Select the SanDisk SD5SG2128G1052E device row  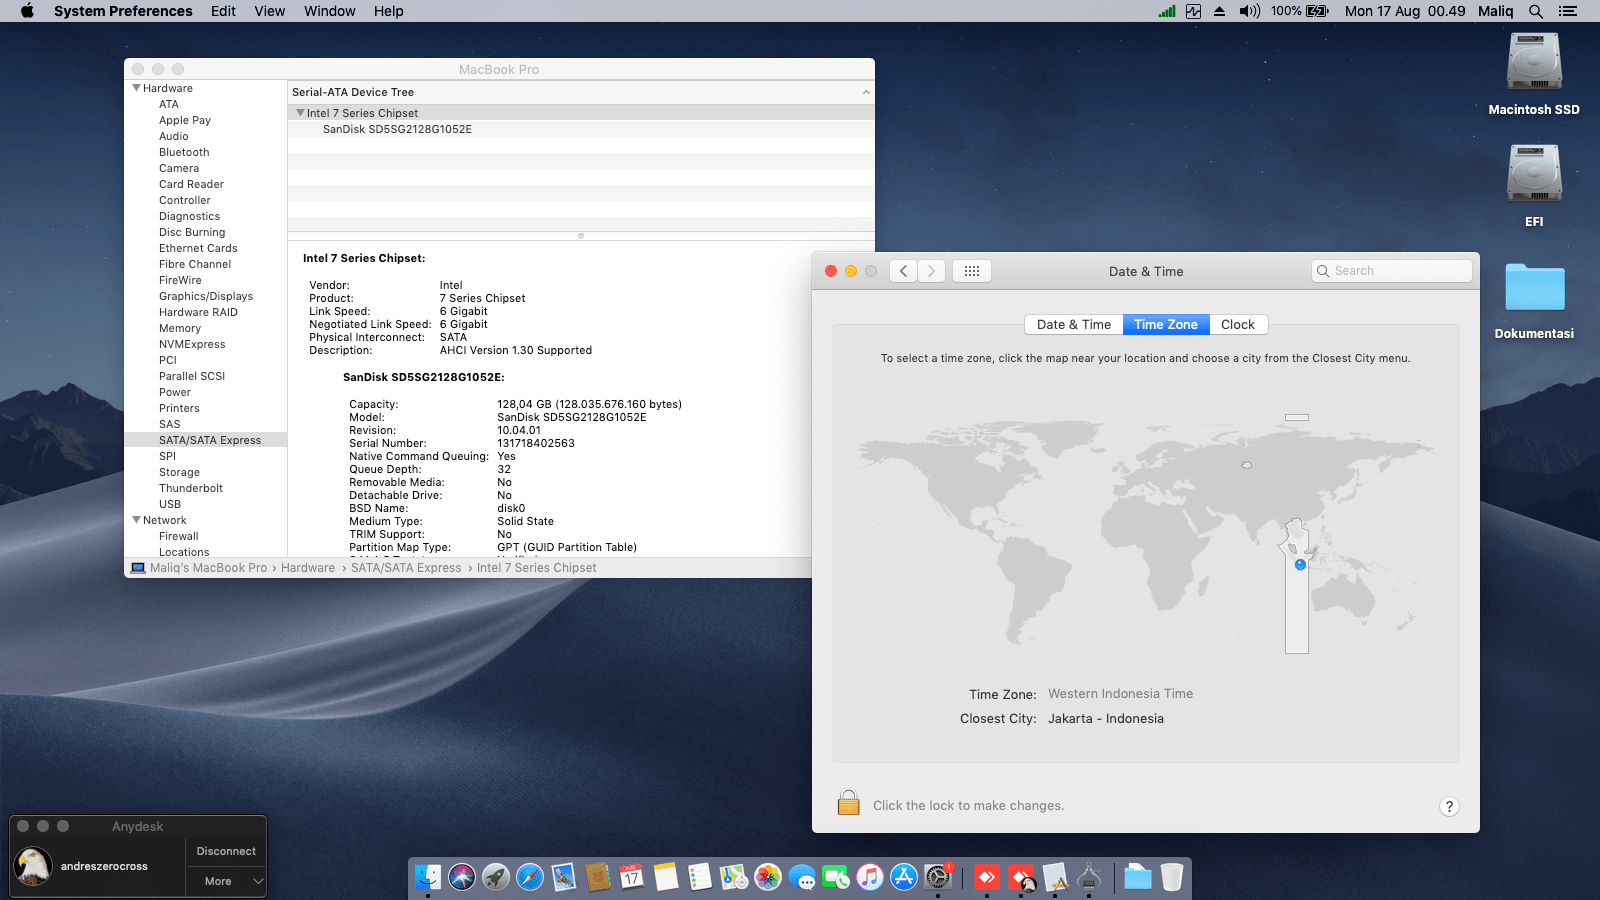pyautogui.click(x=397, y=129)
